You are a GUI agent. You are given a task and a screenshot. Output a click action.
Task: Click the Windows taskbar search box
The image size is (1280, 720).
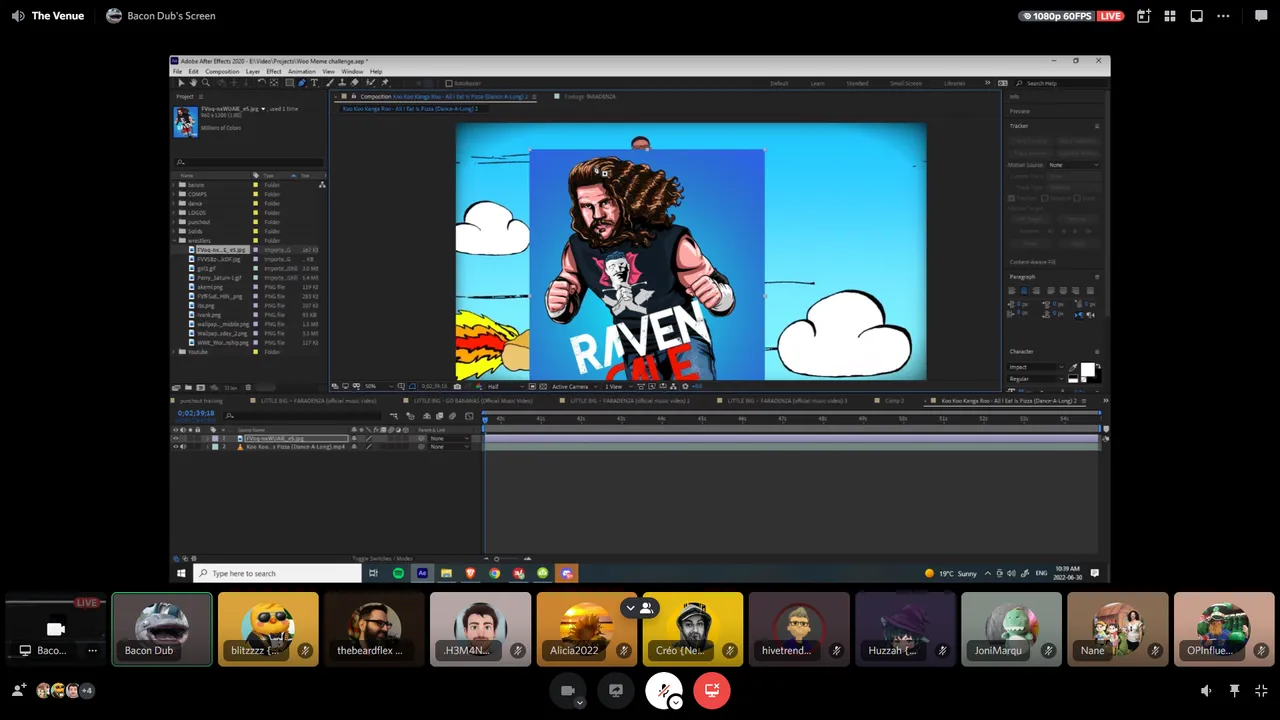pyautogui.click(x=277, y=573)
